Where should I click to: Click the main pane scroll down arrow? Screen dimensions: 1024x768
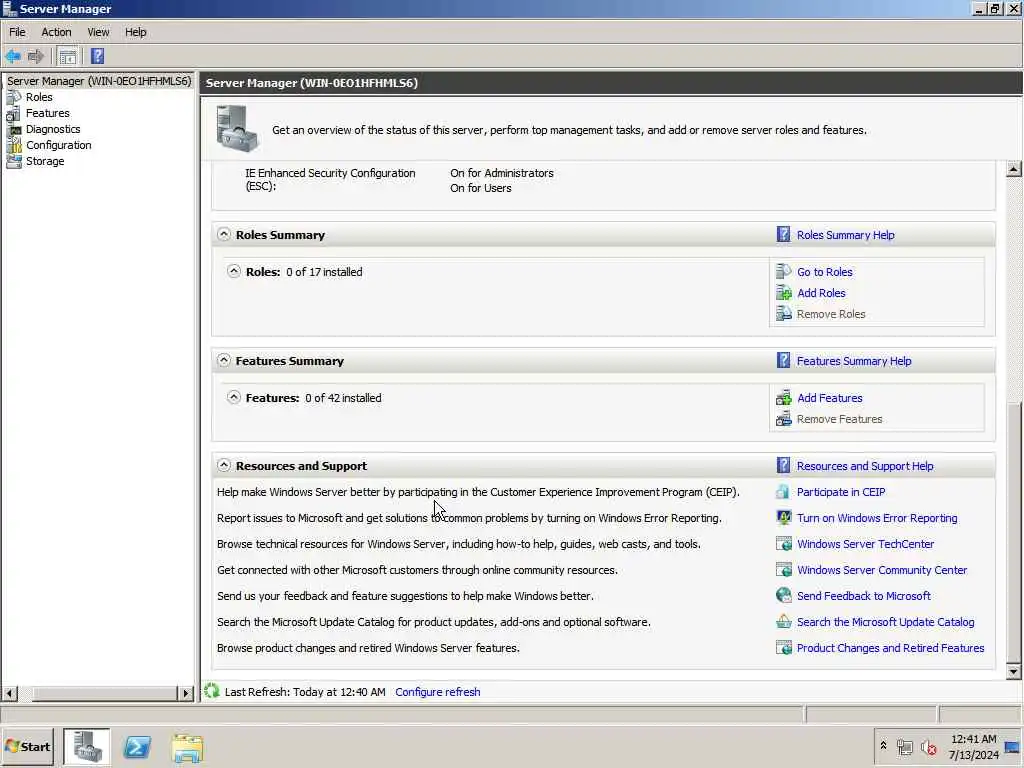(1014, 671)
